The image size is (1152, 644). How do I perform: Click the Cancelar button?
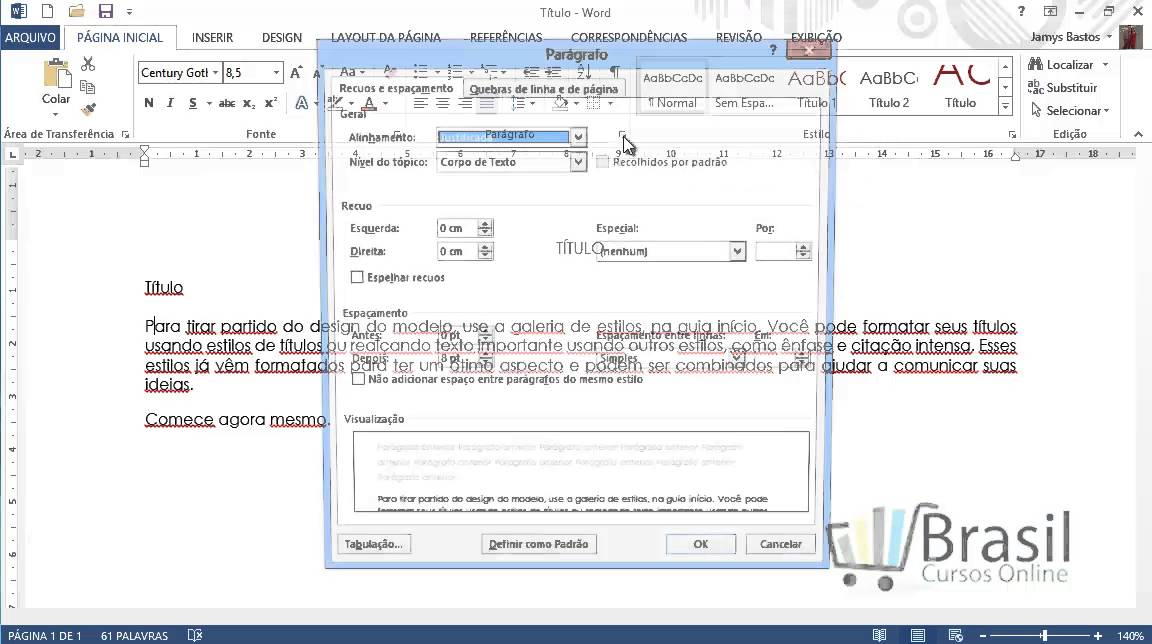tap(781, 544)
